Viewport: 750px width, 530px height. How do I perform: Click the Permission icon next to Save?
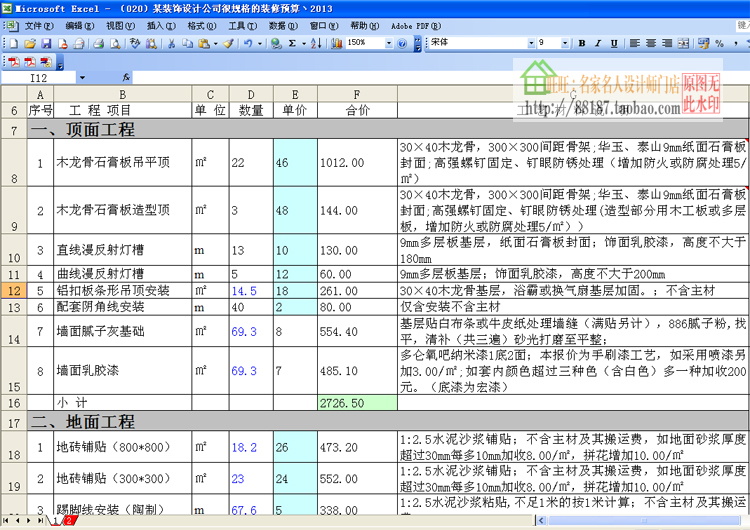(63, 44)
